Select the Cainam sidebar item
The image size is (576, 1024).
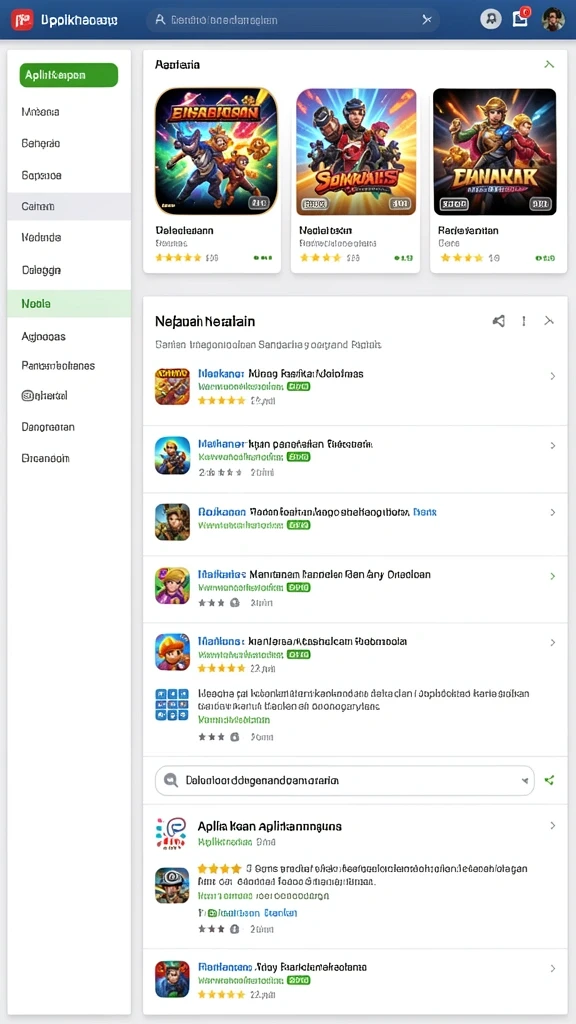pyautogui.click(x=69, y=206)
